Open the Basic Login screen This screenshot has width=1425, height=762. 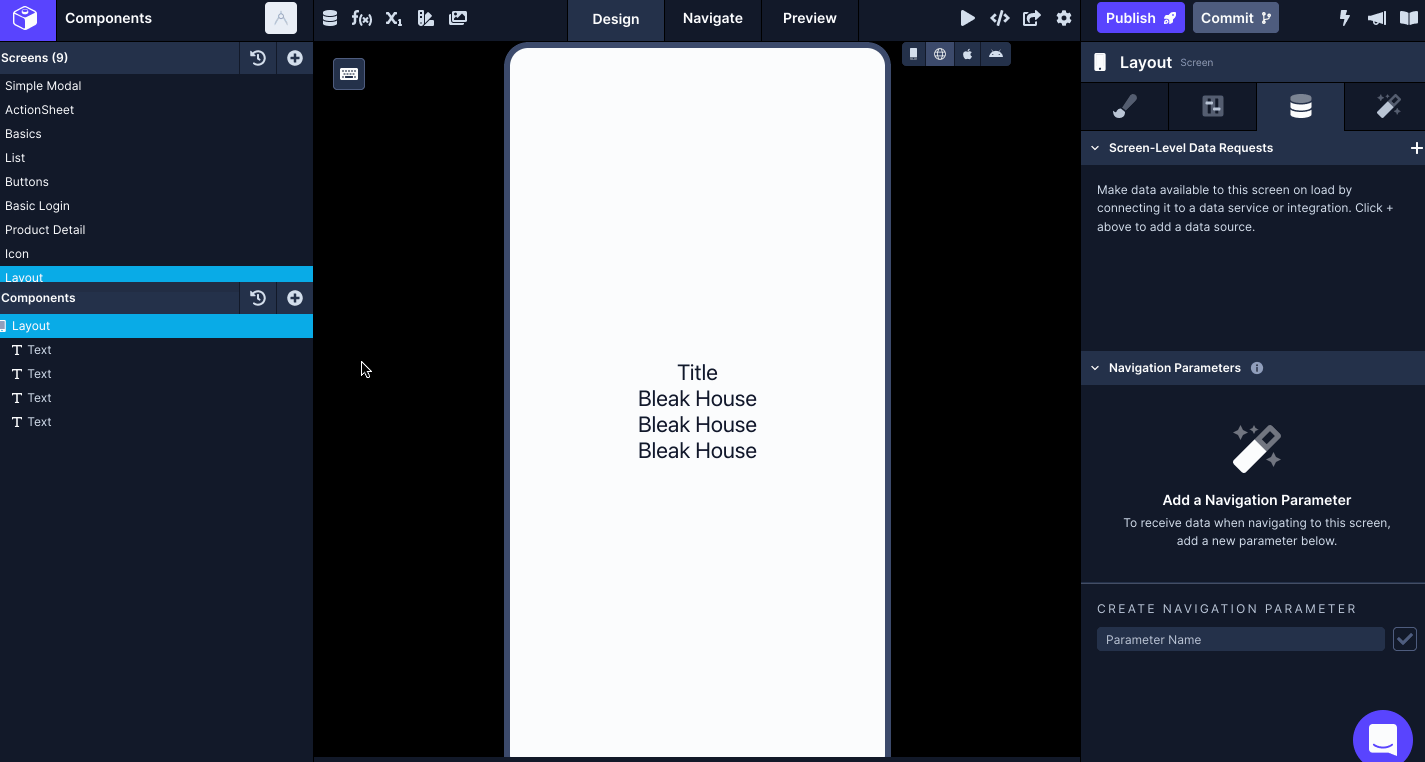tap(156, 206)
